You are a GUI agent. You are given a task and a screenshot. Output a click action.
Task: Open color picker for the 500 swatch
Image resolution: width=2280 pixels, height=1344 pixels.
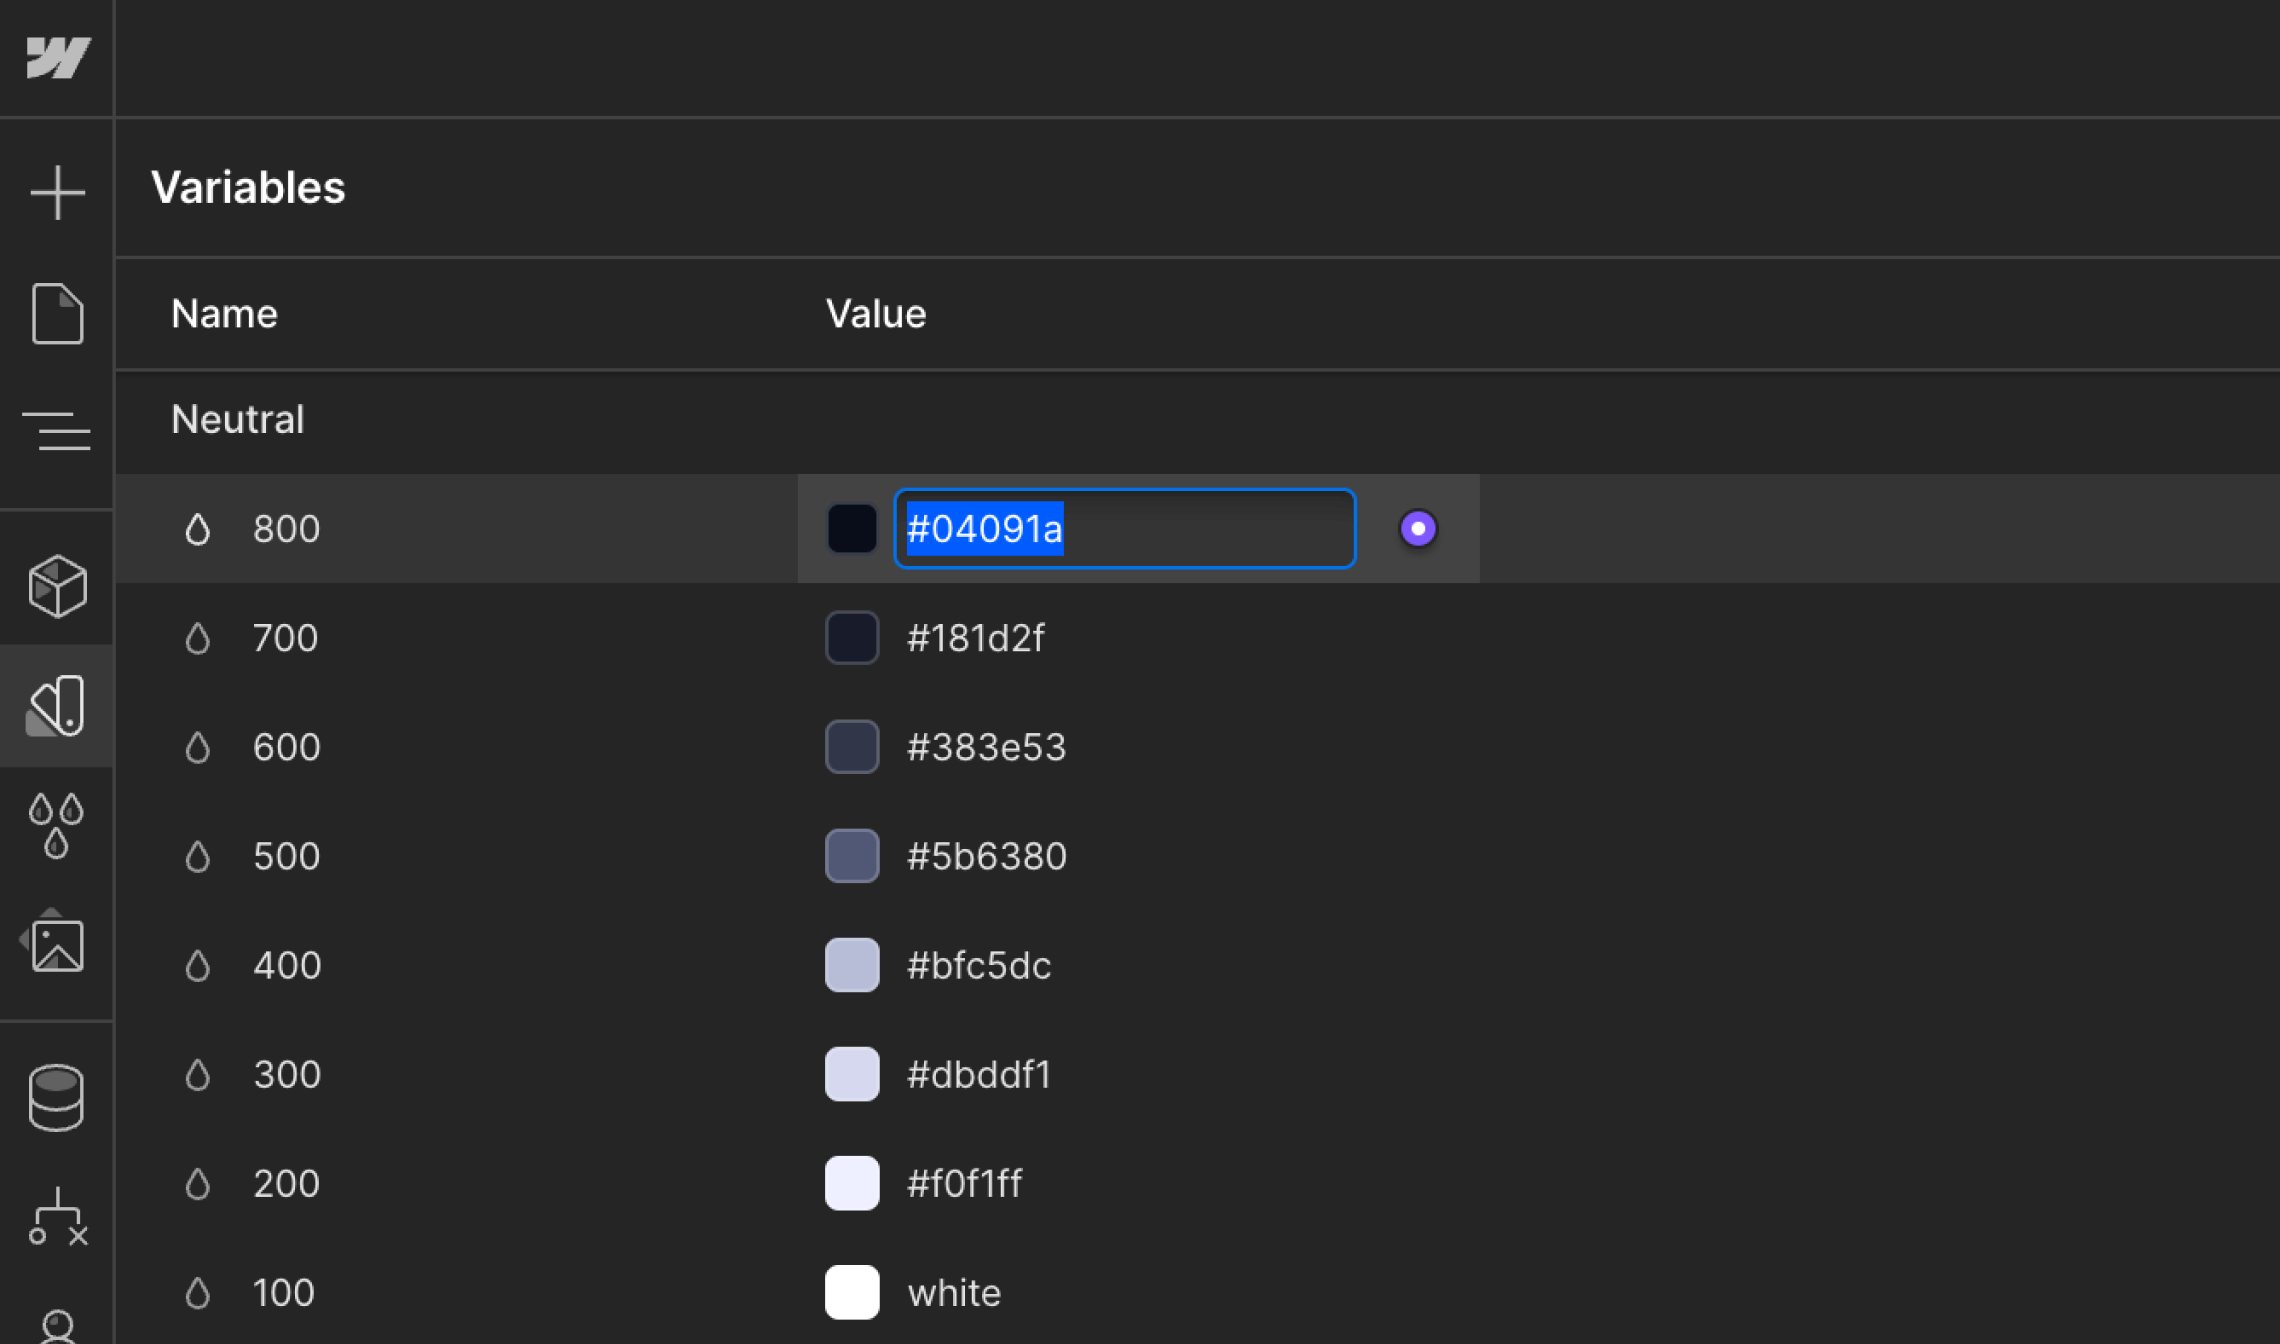tap(852, 855)
